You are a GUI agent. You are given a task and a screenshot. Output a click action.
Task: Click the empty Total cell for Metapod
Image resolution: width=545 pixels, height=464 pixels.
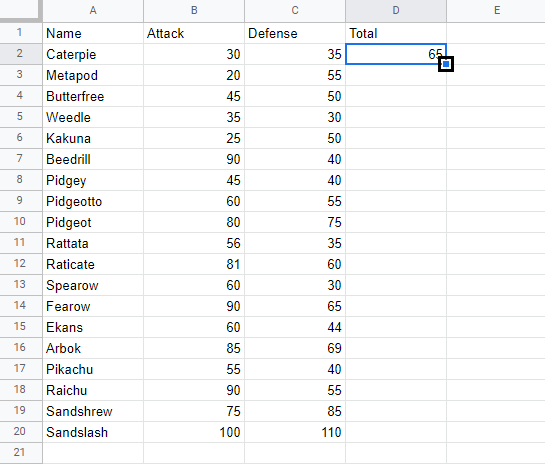tap(396, 75)
